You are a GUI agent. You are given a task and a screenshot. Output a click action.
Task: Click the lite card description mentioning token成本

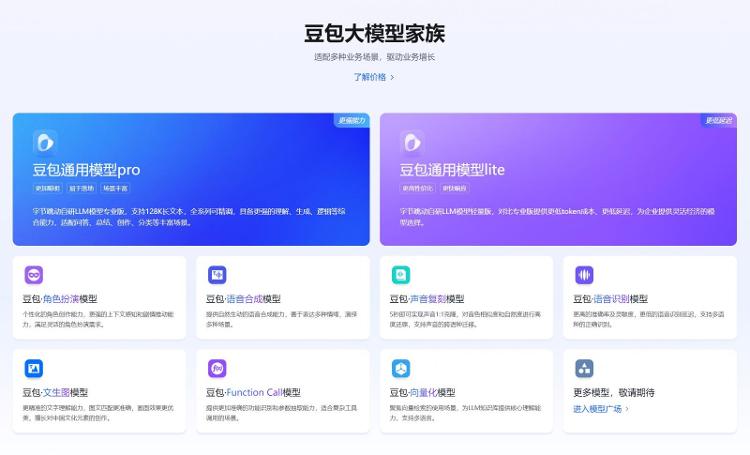pos(558,217)
